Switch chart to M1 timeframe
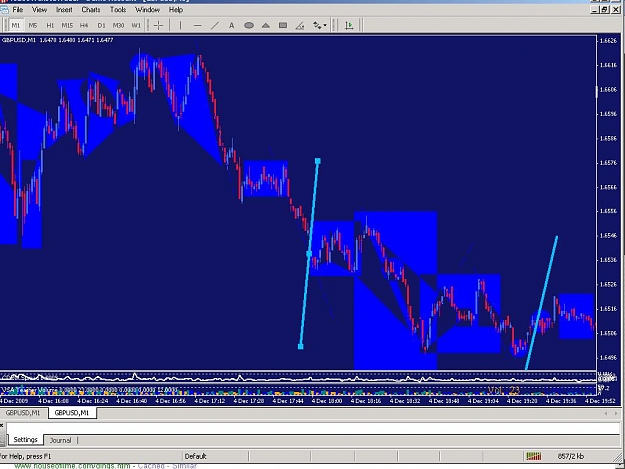Screen dimensions: 625x469 coord(16,26)
